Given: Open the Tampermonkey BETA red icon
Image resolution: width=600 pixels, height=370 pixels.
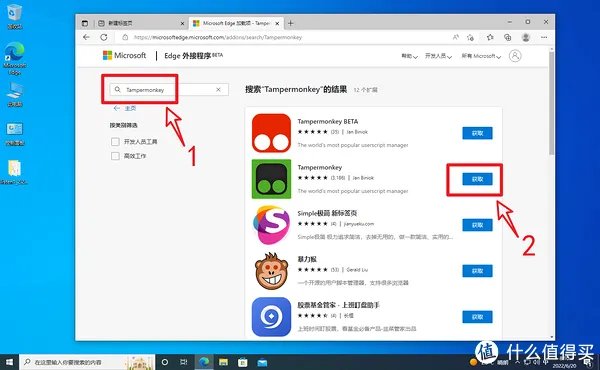Looking at the screenshot, I should tap(271, 133).
